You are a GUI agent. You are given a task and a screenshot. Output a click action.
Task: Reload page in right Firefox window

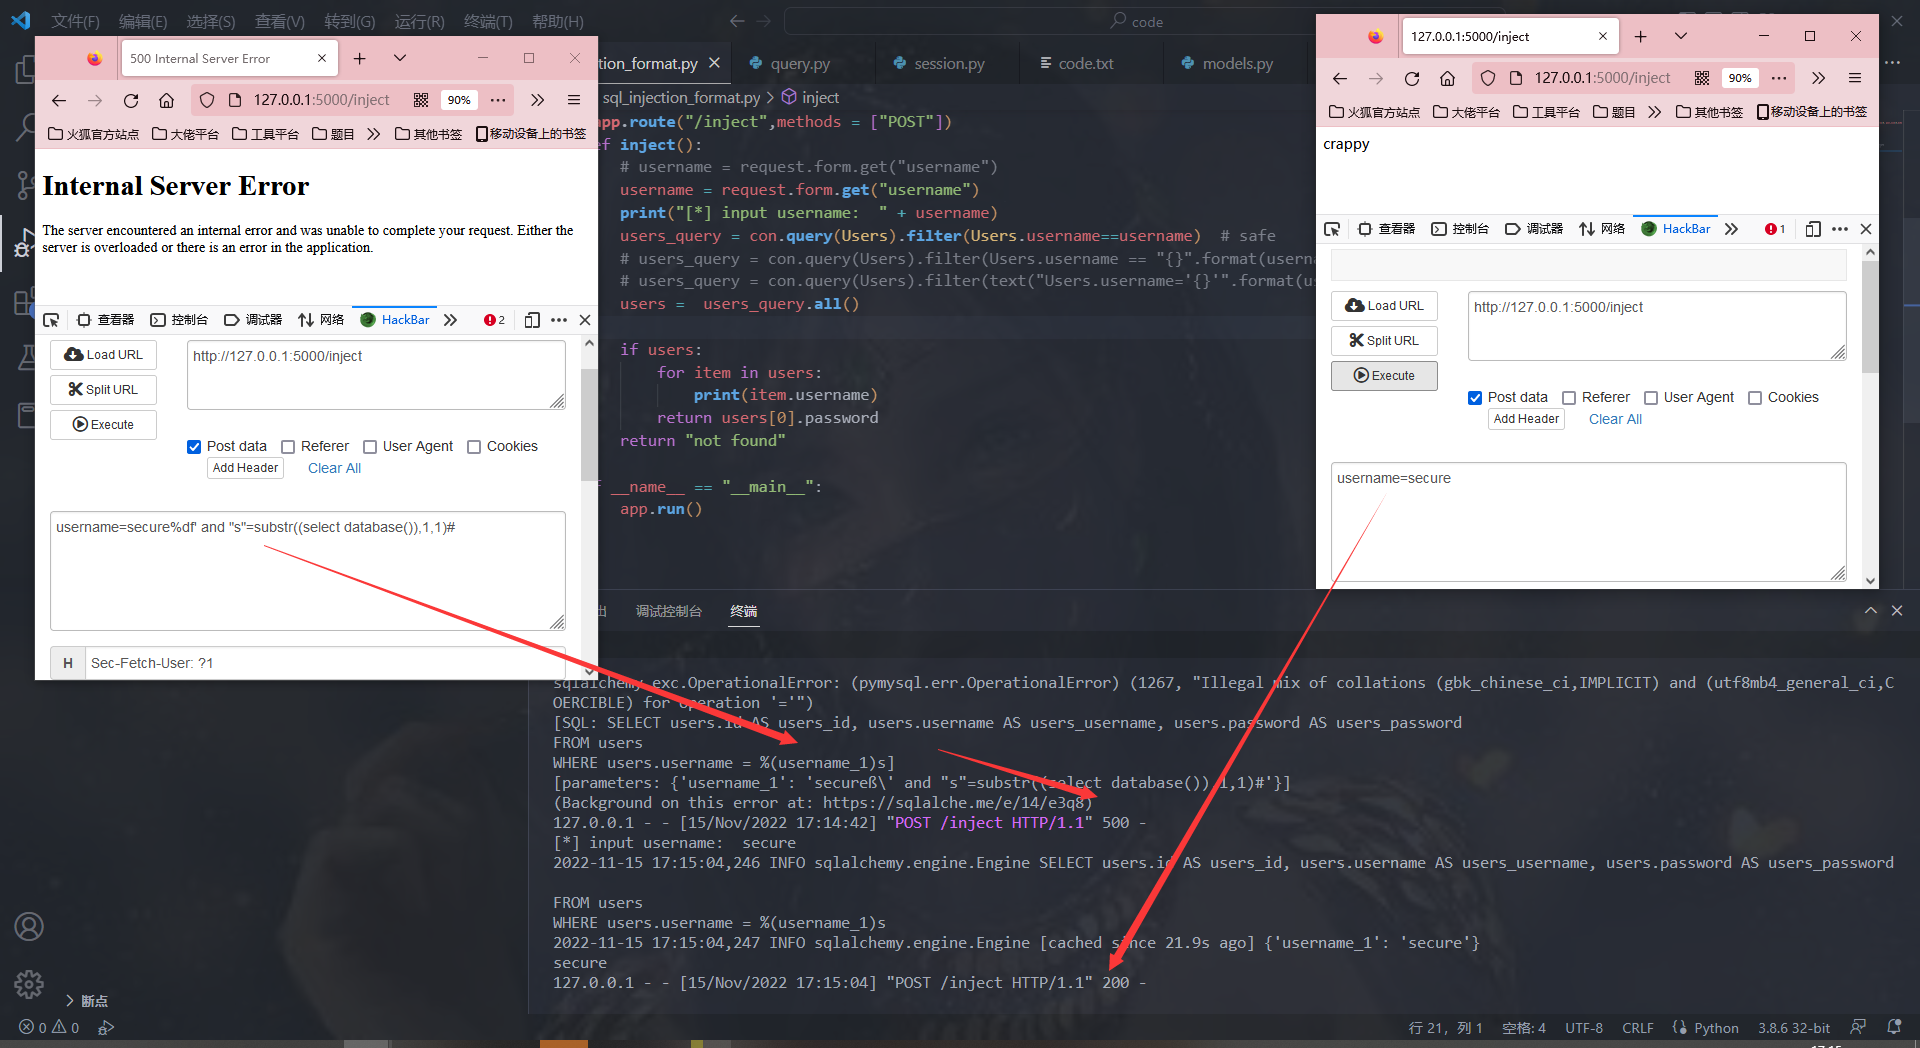click(x=1412, y=78)
